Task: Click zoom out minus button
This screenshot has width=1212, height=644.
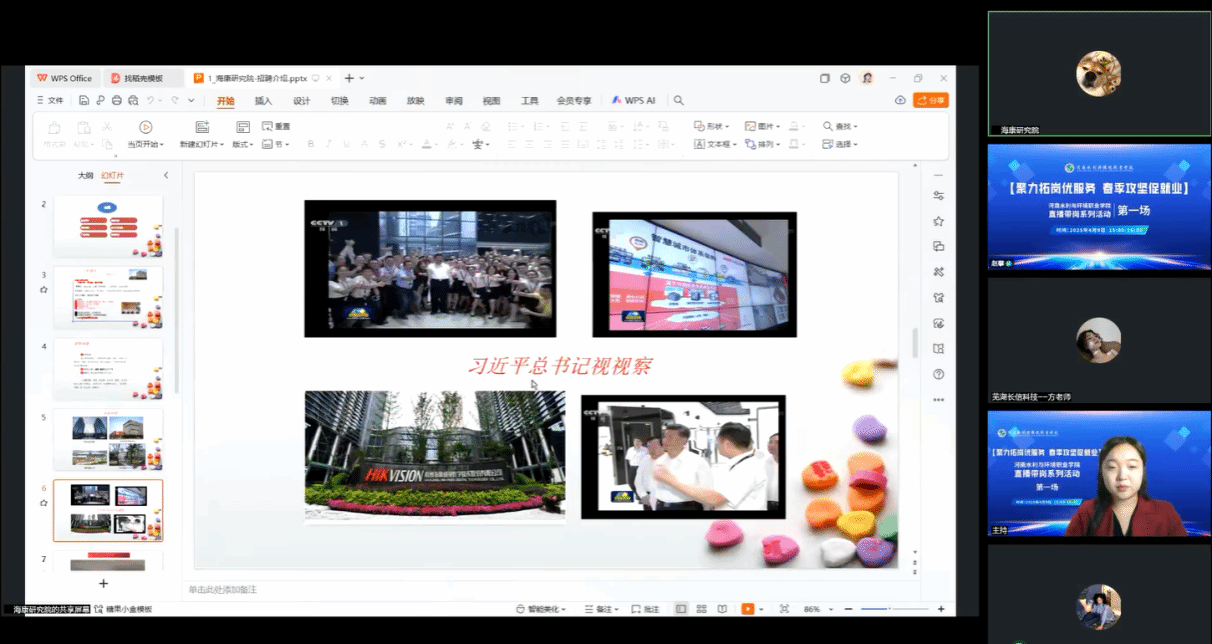Action: (x=851, y=609)
